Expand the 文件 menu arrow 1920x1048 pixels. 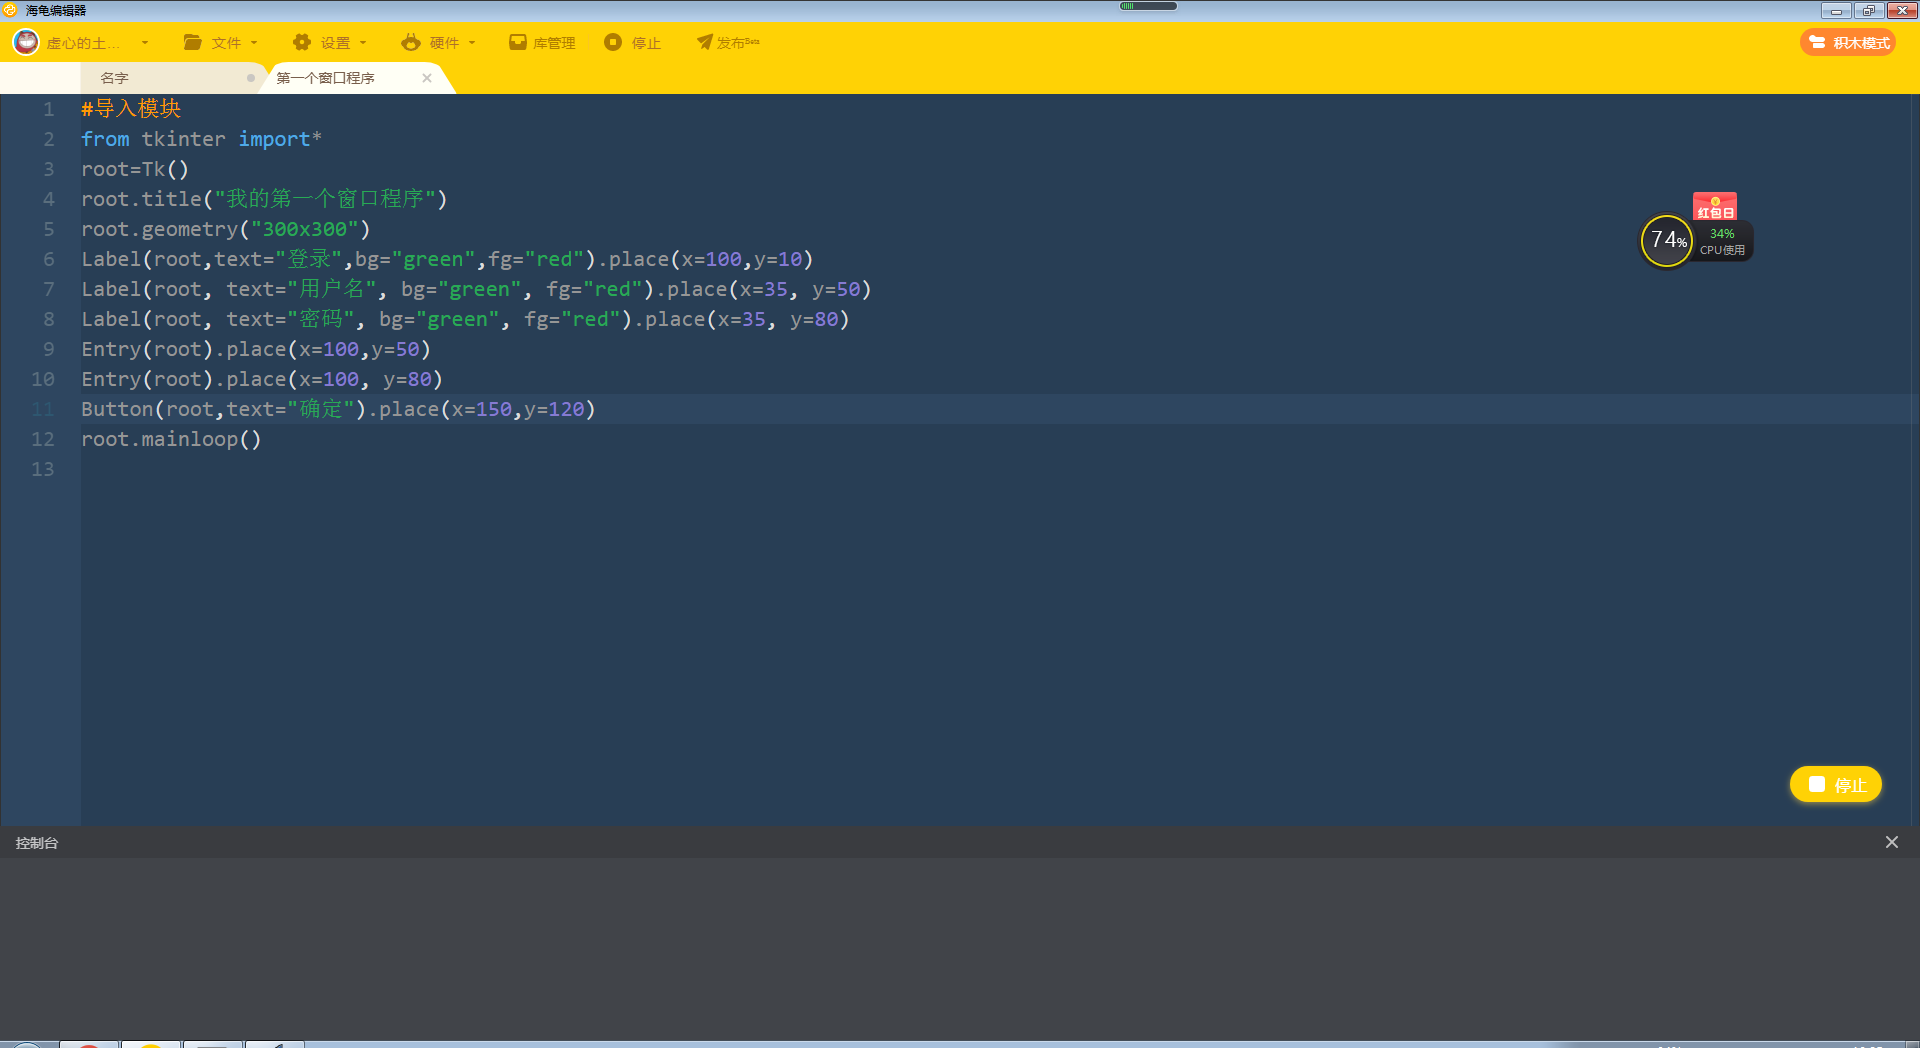[x=254, y=43]
